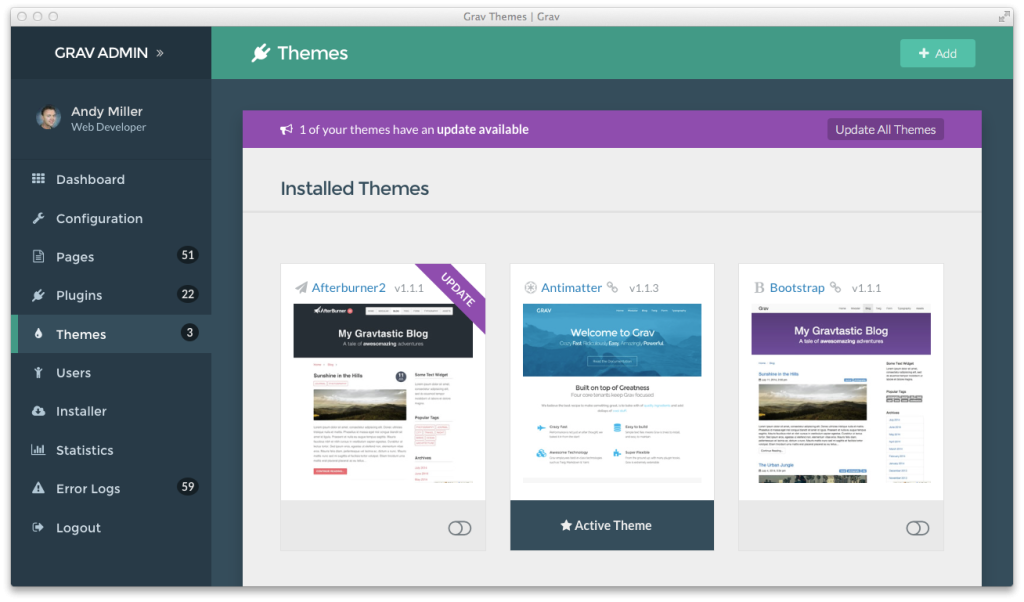Select Themes menu item
This screenshot has height=602, width=1024.
coord(111,334)
